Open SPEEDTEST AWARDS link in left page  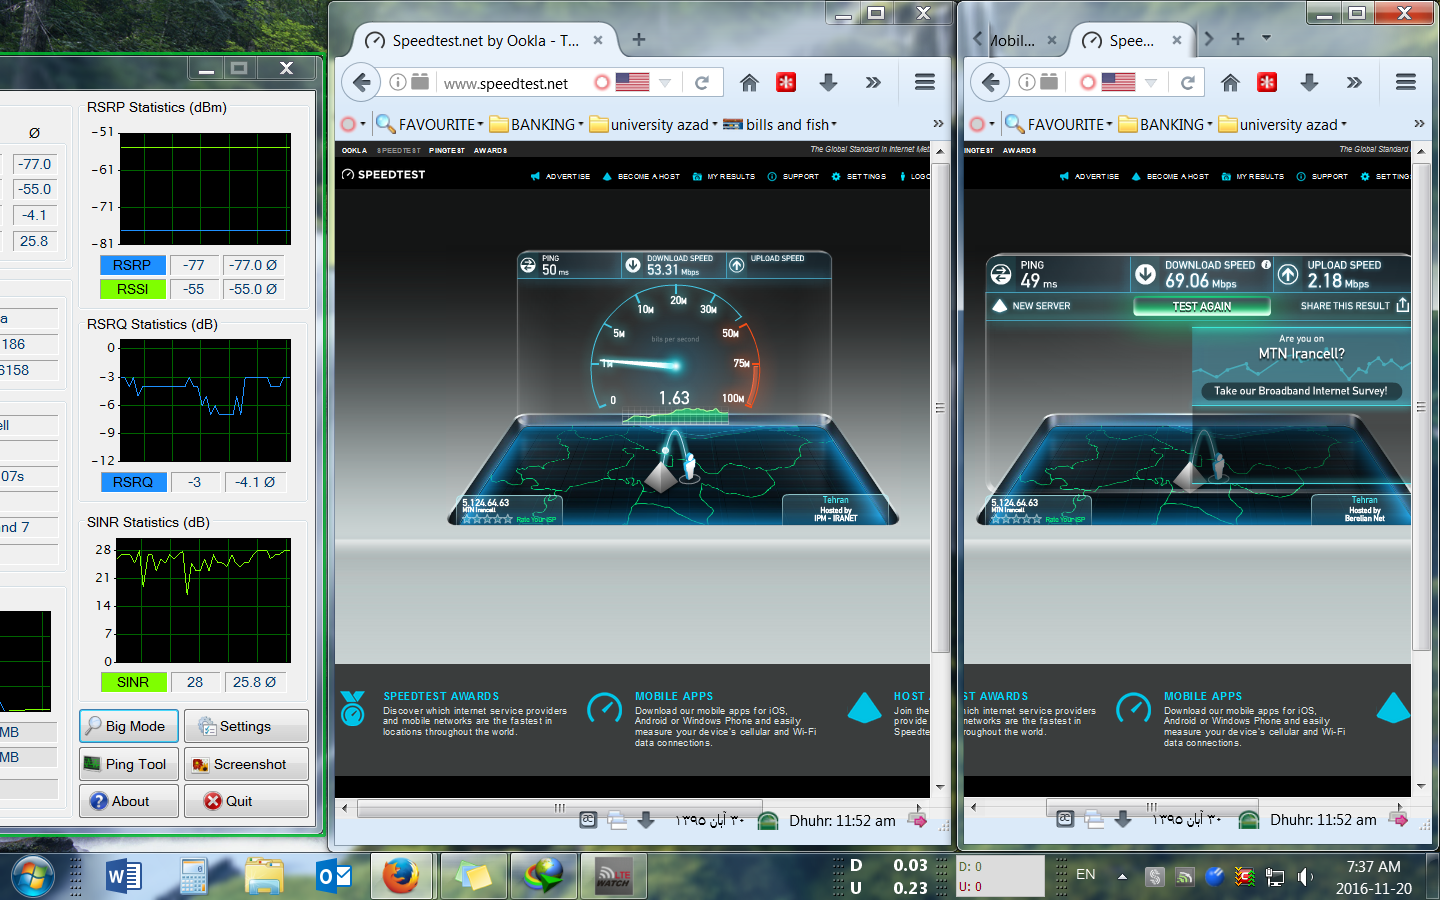click(x=441, y=696)
